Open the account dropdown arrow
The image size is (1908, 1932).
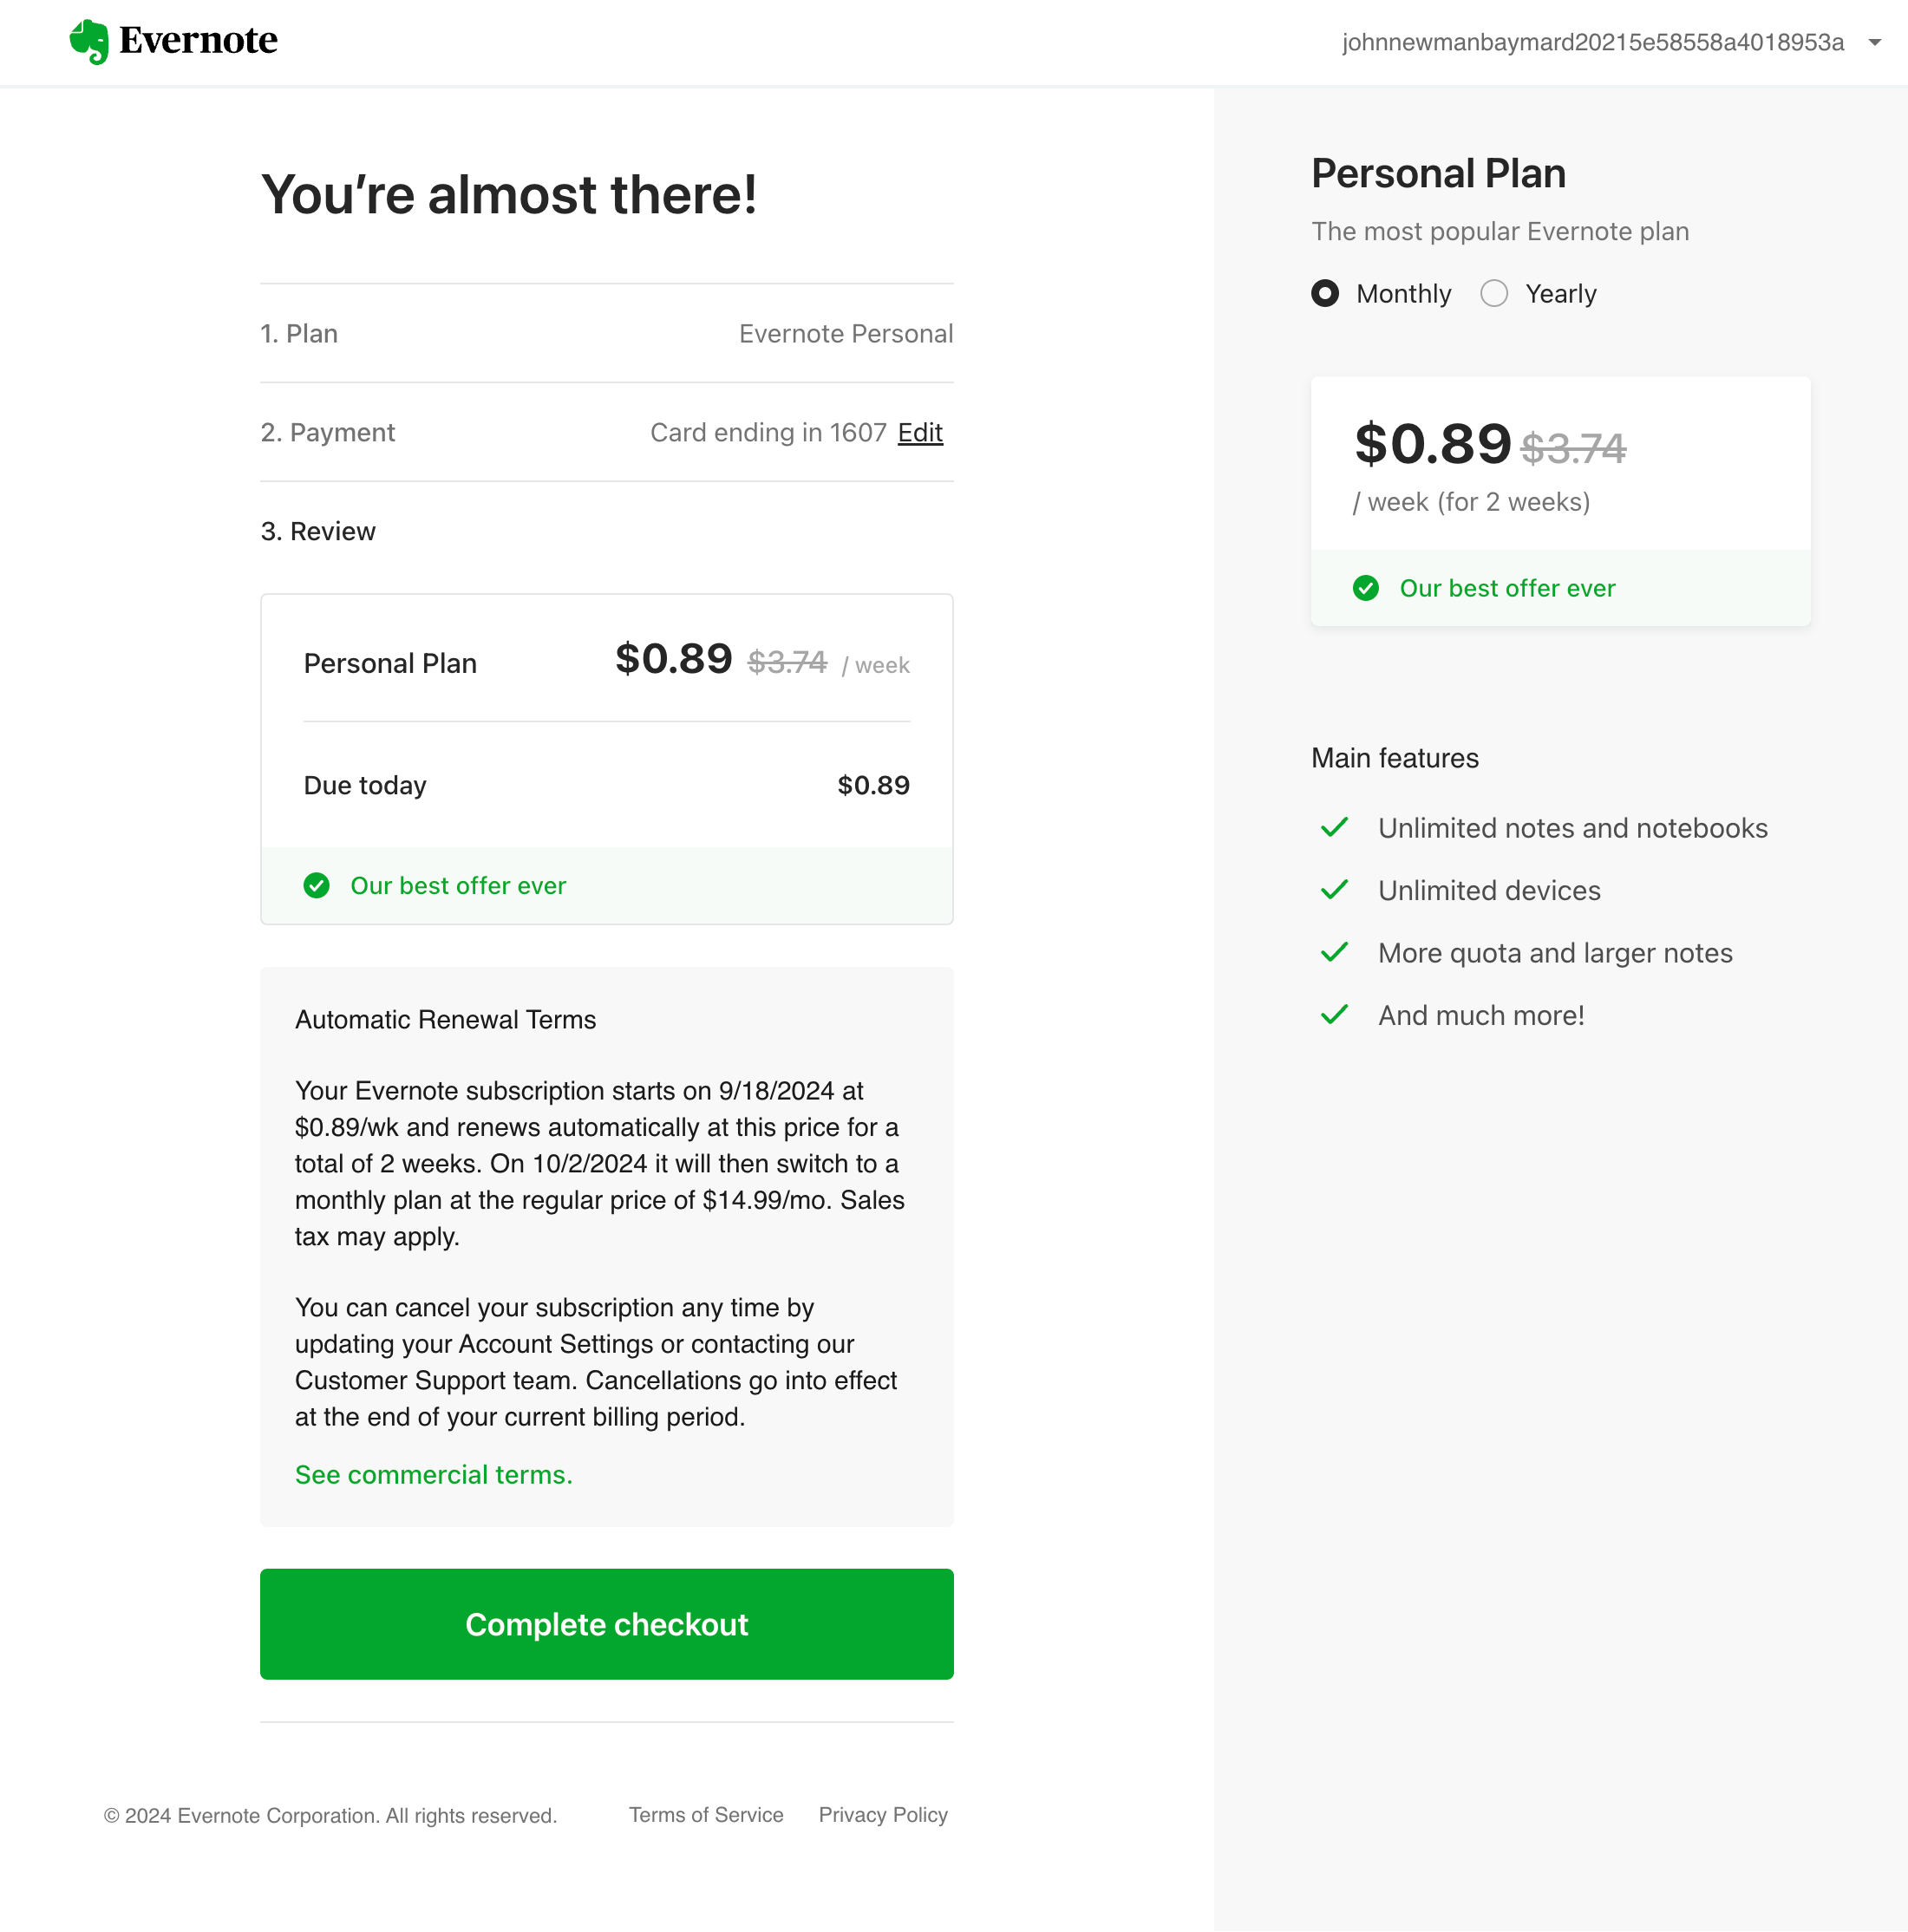tap(1875, 42)
